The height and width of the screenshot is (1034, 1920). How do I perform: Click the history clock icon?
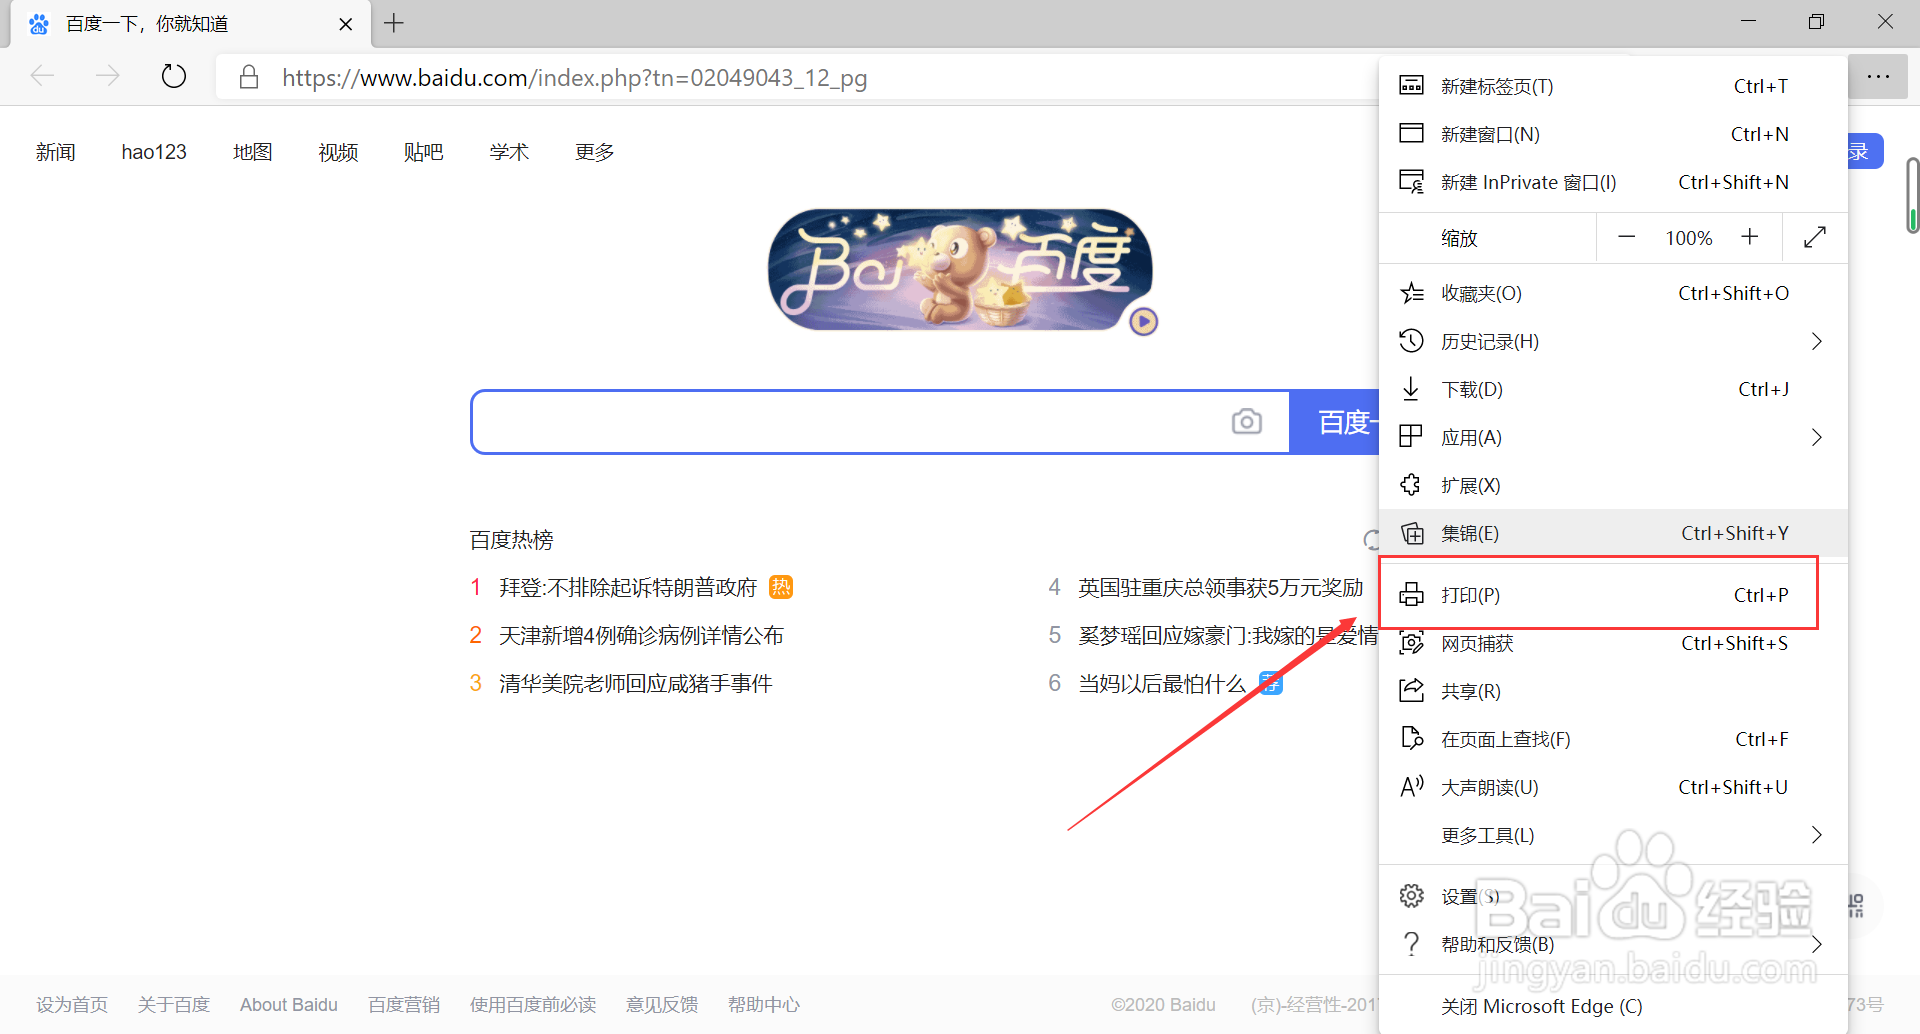1411,341
